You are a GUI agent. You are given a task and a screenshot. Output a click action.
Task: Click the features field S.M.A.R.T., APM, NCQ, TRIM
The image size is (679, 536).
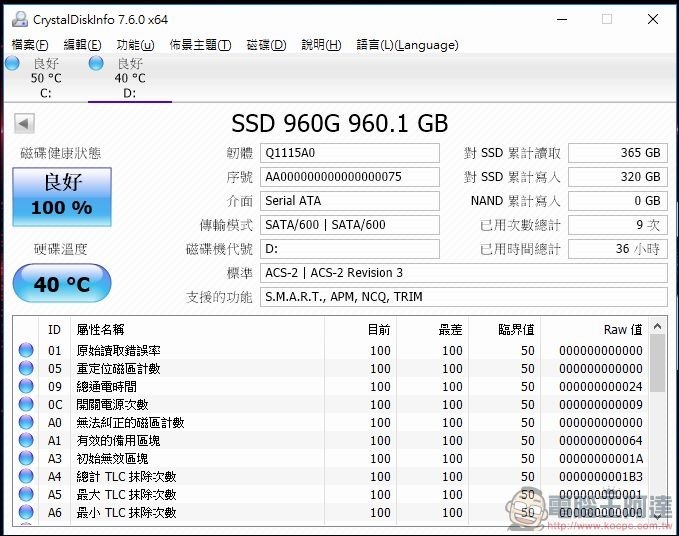(x=464, y=297)
